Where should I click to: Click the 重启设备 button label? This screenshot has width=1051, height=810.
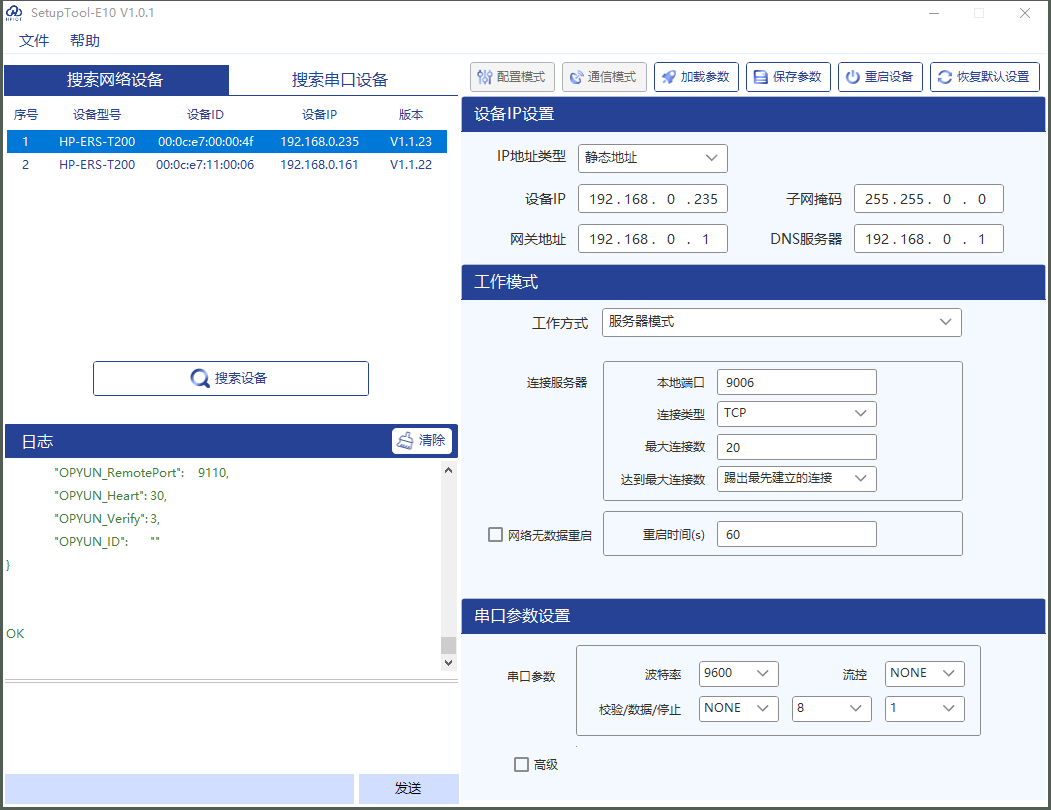(889, 77)
